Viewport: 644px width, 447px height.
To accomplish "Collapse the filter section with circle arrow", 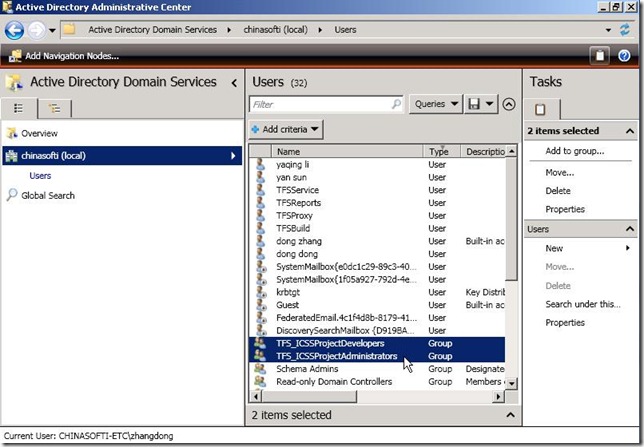I will (509, 104).
